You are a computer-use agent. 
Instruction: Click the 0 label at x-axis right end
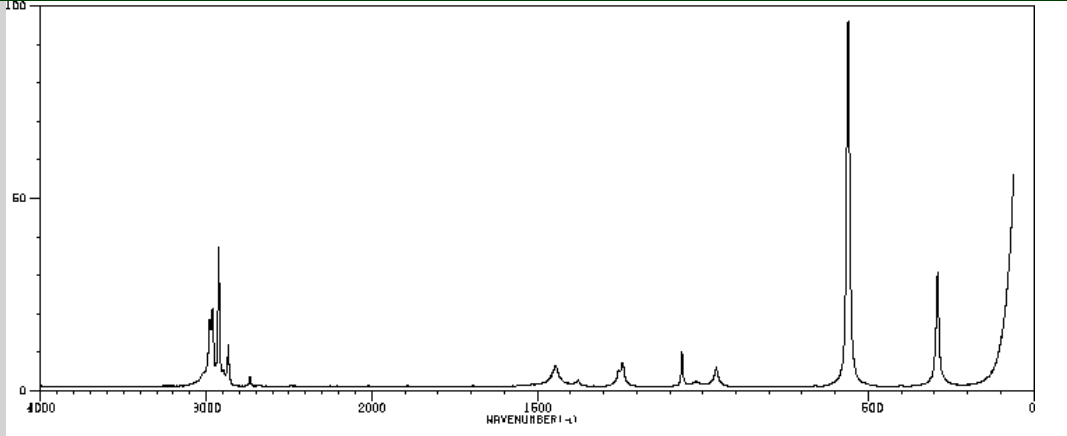(1032, 408)
